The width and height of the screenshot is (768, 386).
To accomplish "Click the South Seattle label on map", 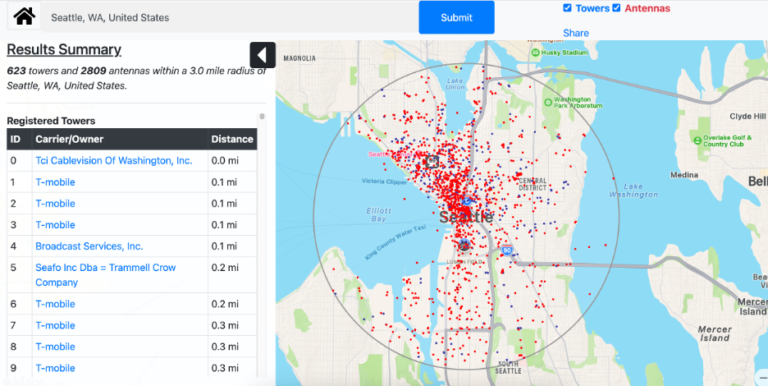I will point(508,367).
